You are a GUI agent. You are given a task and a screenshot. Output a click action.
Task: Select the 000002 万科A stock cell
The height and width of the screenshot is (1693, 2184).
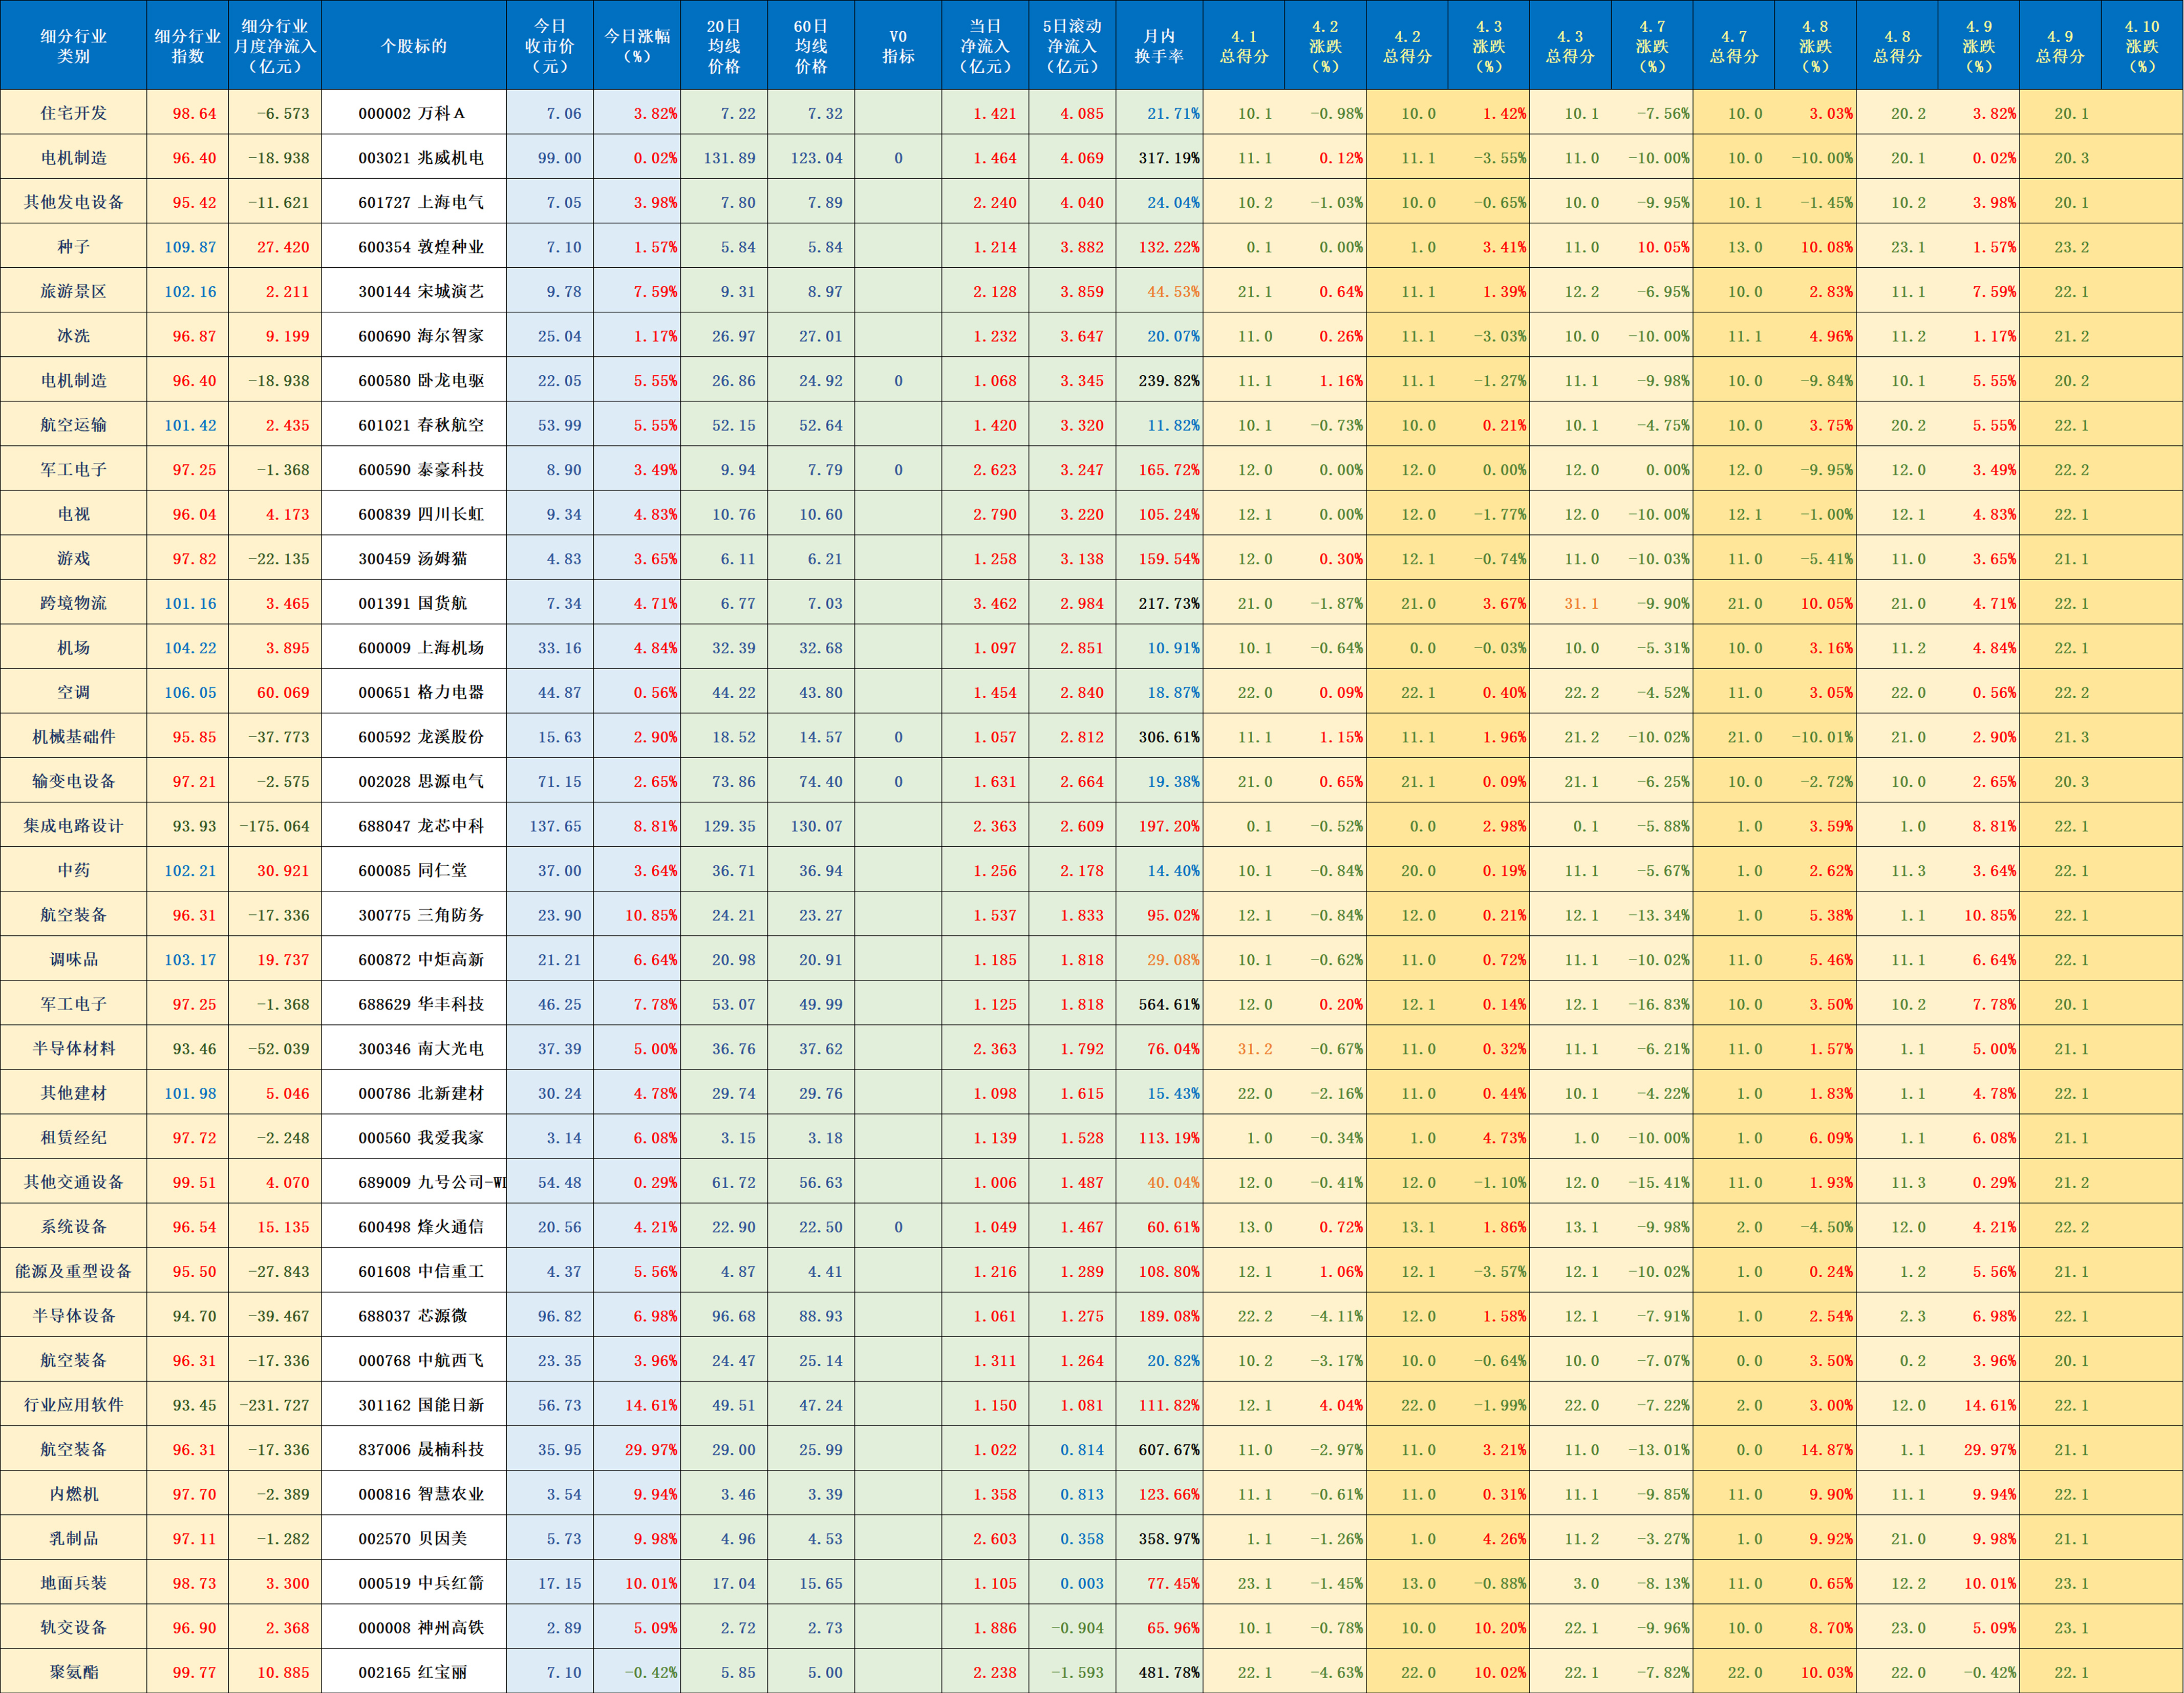pyautogui.click(x=413, y=113)
